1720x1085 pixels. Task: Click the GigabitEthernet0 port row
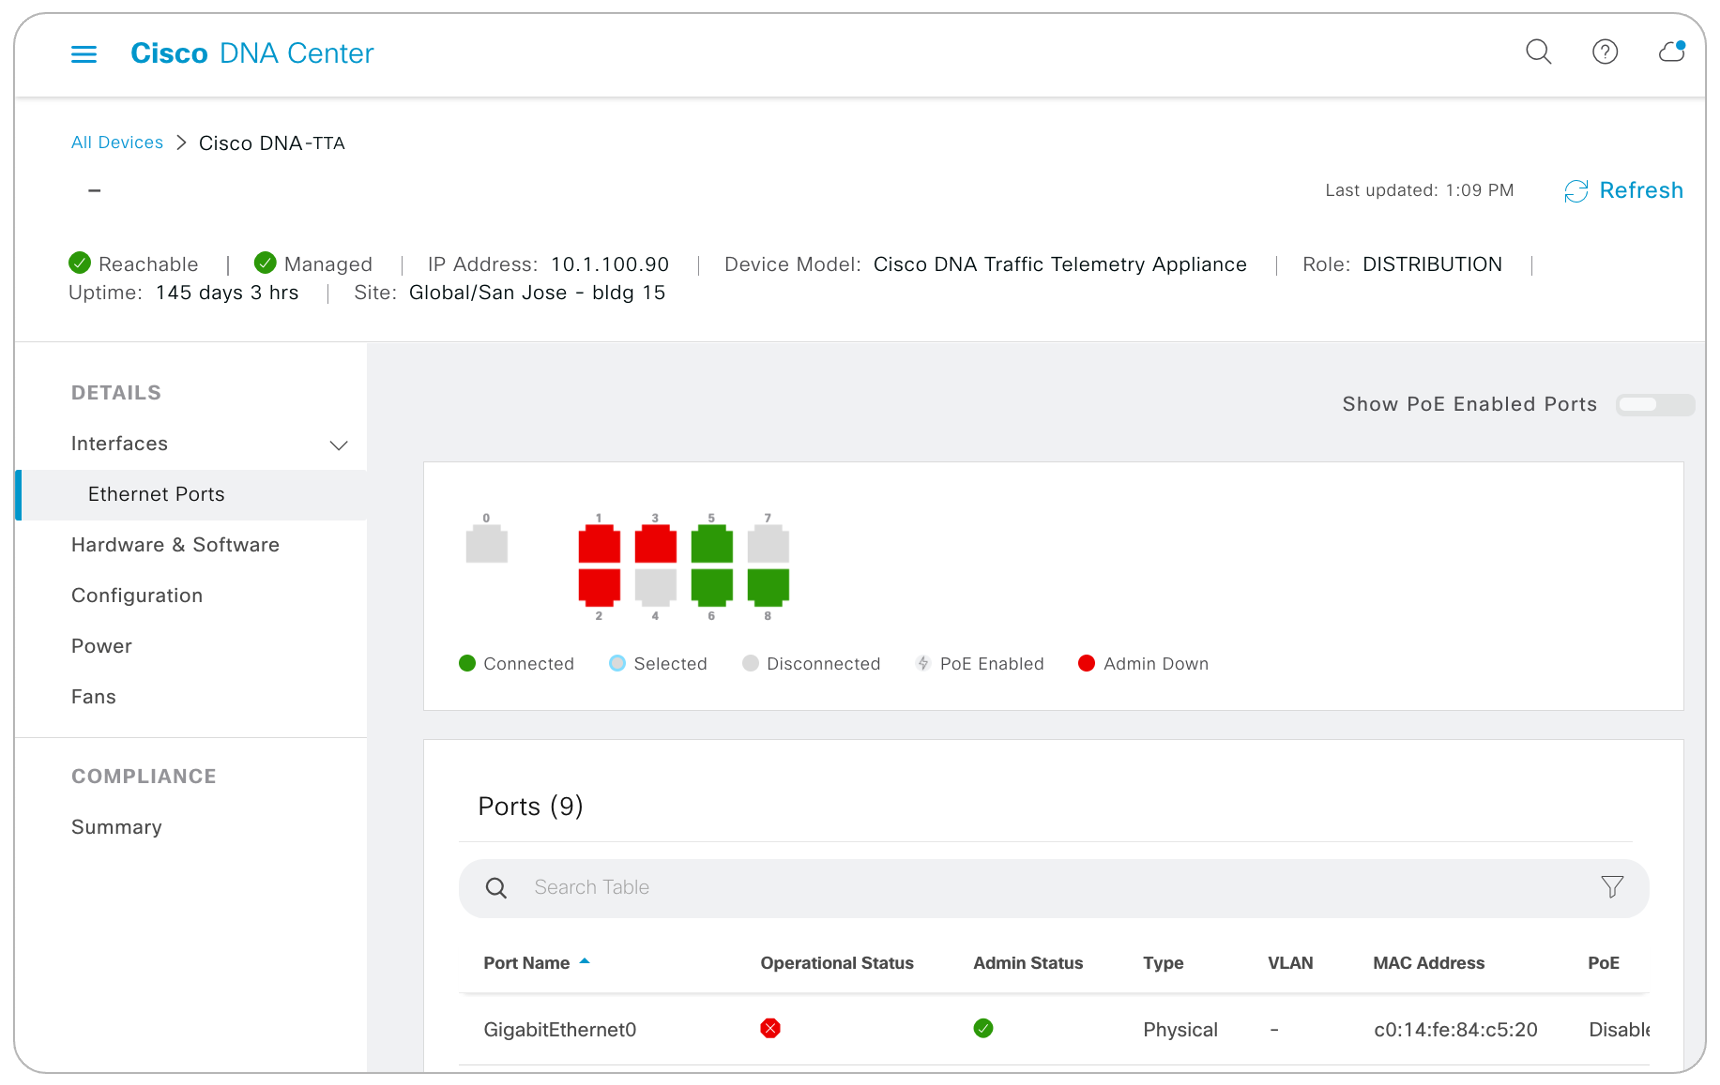coord(560,1030)
